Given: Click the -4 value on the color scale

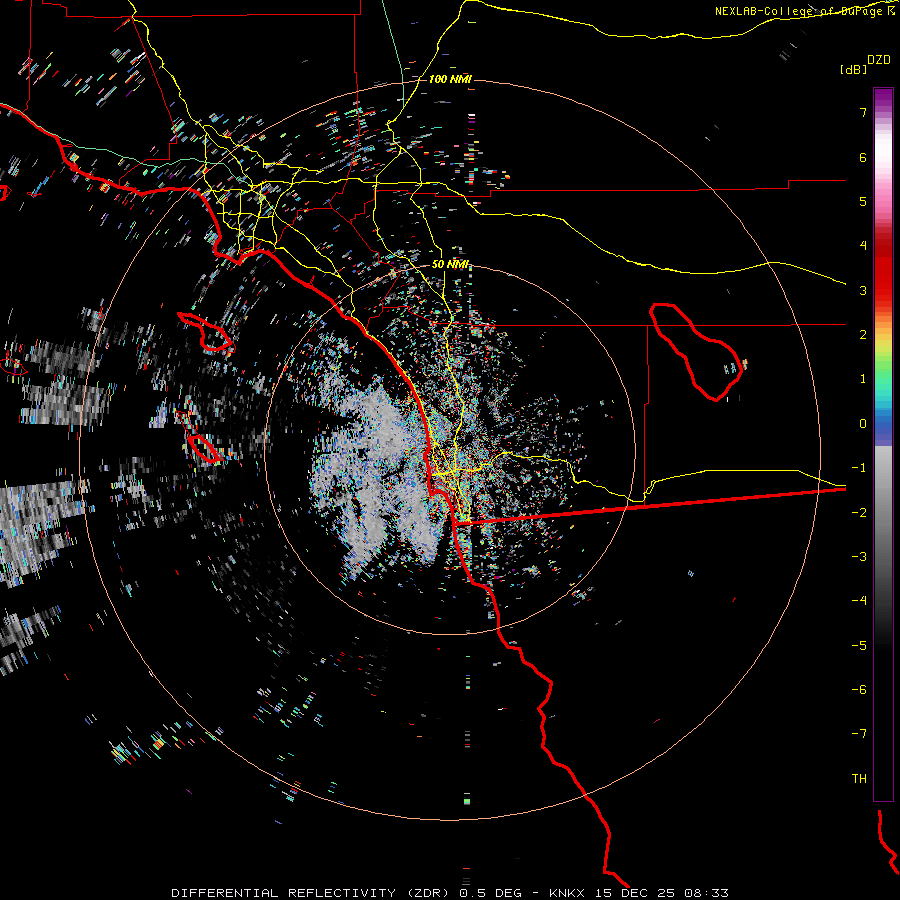Looking at the screenshot, I should (859, 601).
